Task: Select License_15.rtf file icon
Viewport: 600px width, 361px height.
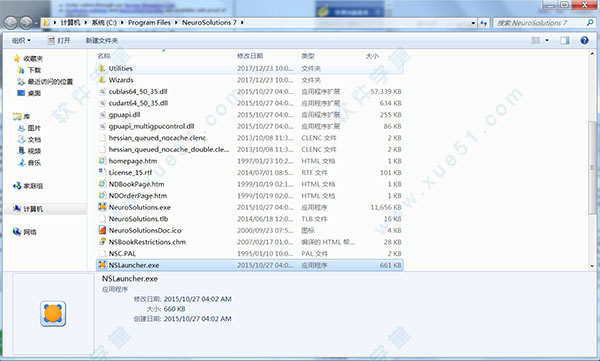Action: click(x=102, y=172)
